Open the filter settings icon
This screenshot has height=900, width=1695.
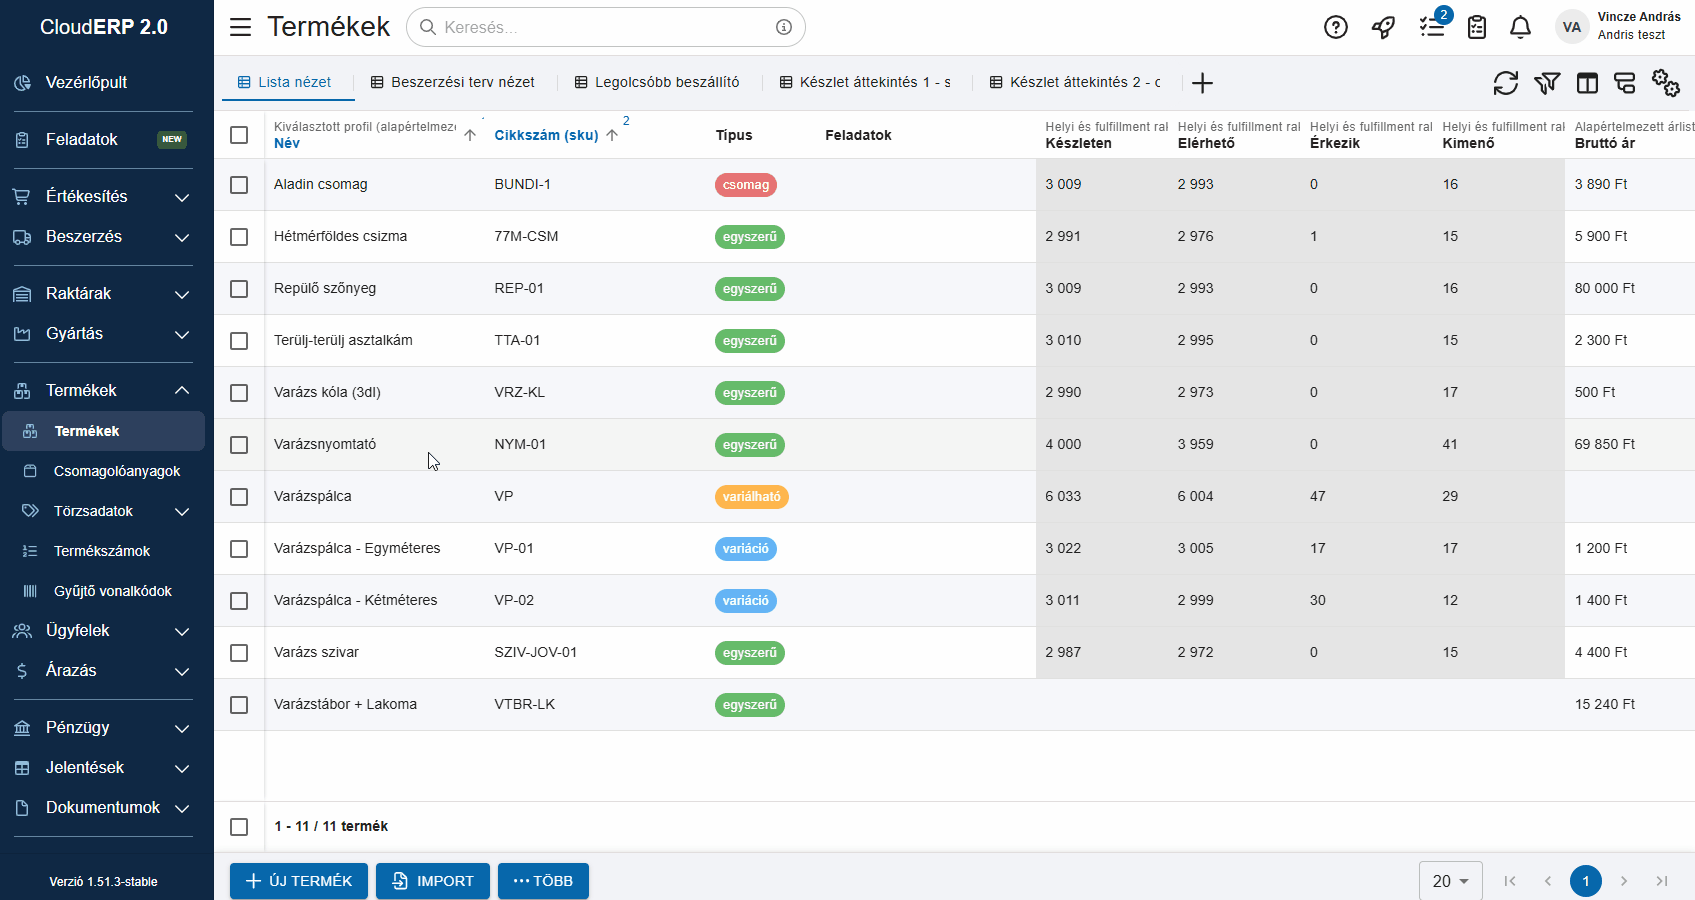1547,83
